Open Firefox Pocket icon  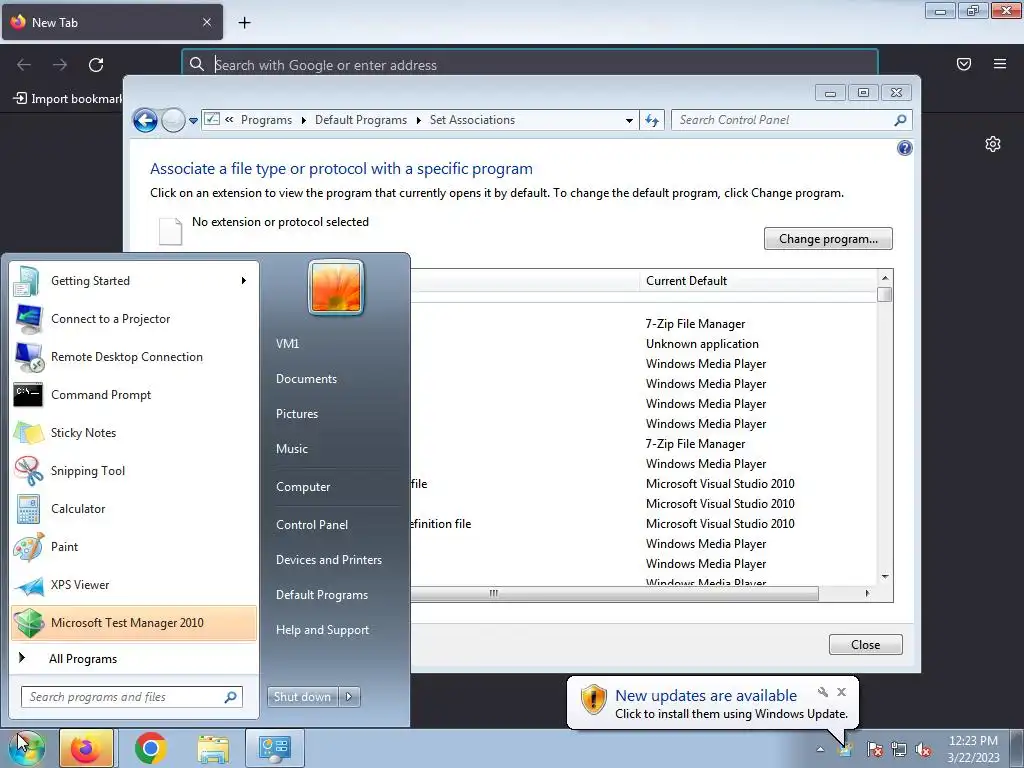click(964, 64)
